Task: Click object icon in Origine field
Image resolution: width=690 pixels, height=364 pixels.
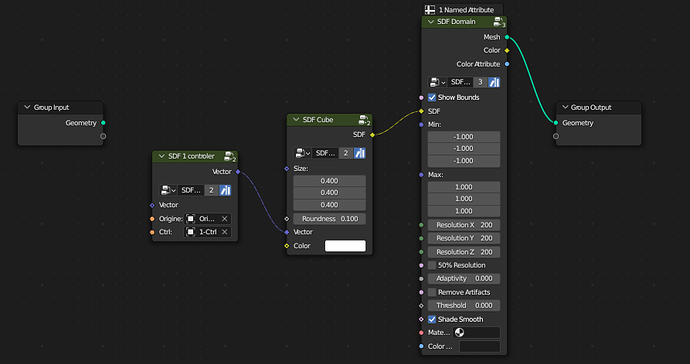Action: (x=191, y=219)
